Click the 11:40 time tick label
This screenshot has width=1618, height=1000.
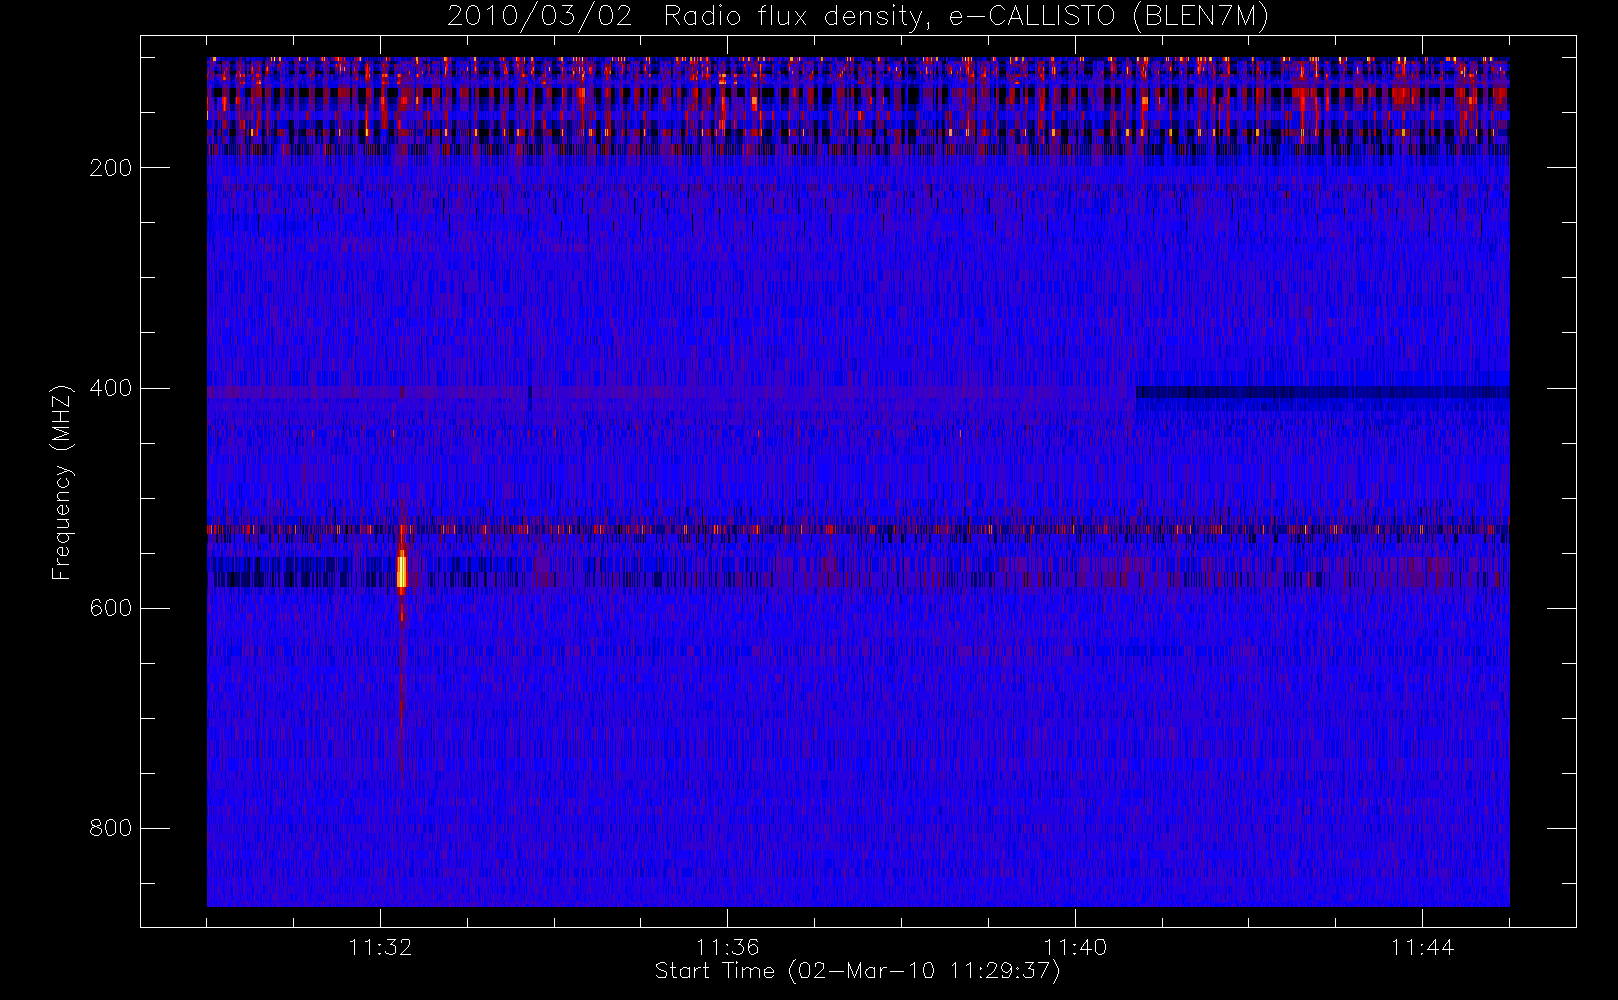1075,947
